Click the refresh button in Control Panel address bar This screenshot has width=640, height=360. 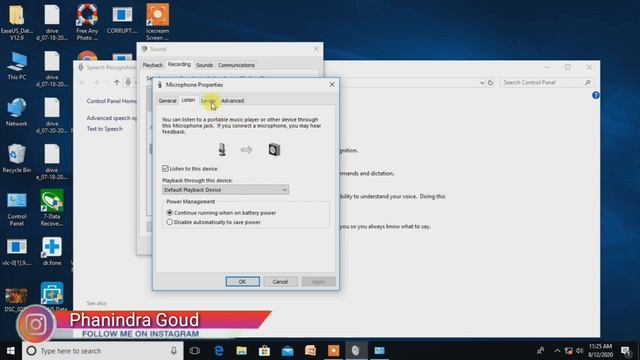coord(490,82)
